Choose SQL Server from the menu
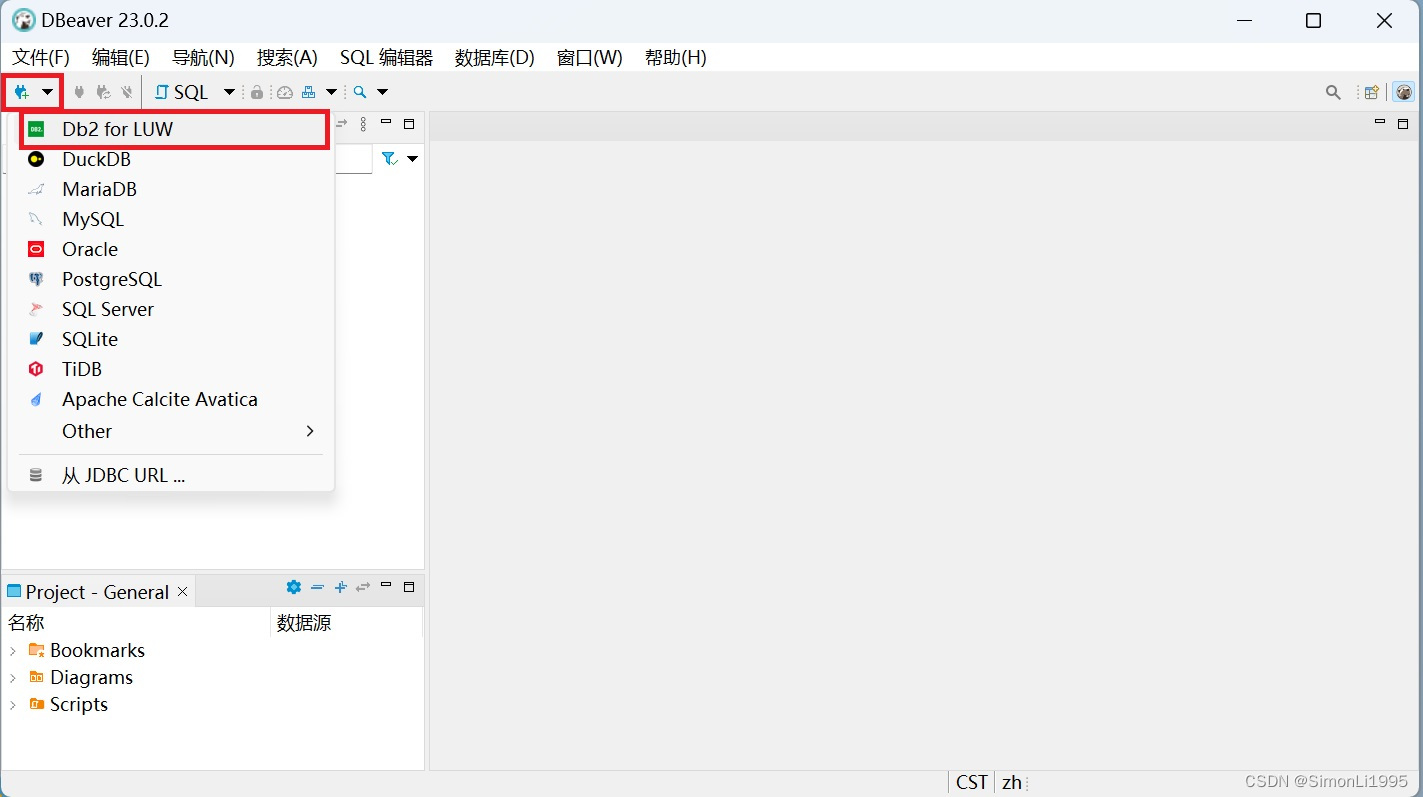Screen dimensions: 1423x797 [x=171, y=309]
